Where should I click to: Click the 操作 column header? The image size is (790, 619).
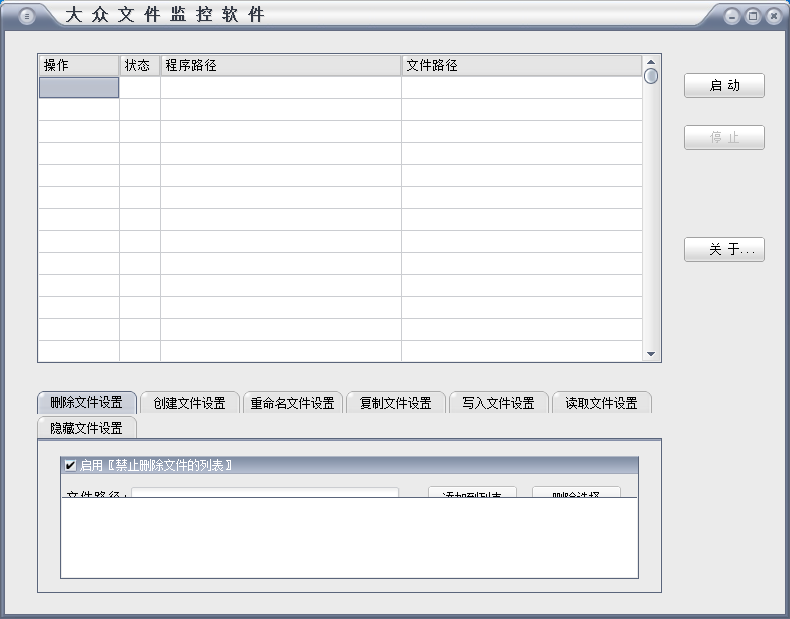(78, 66)
